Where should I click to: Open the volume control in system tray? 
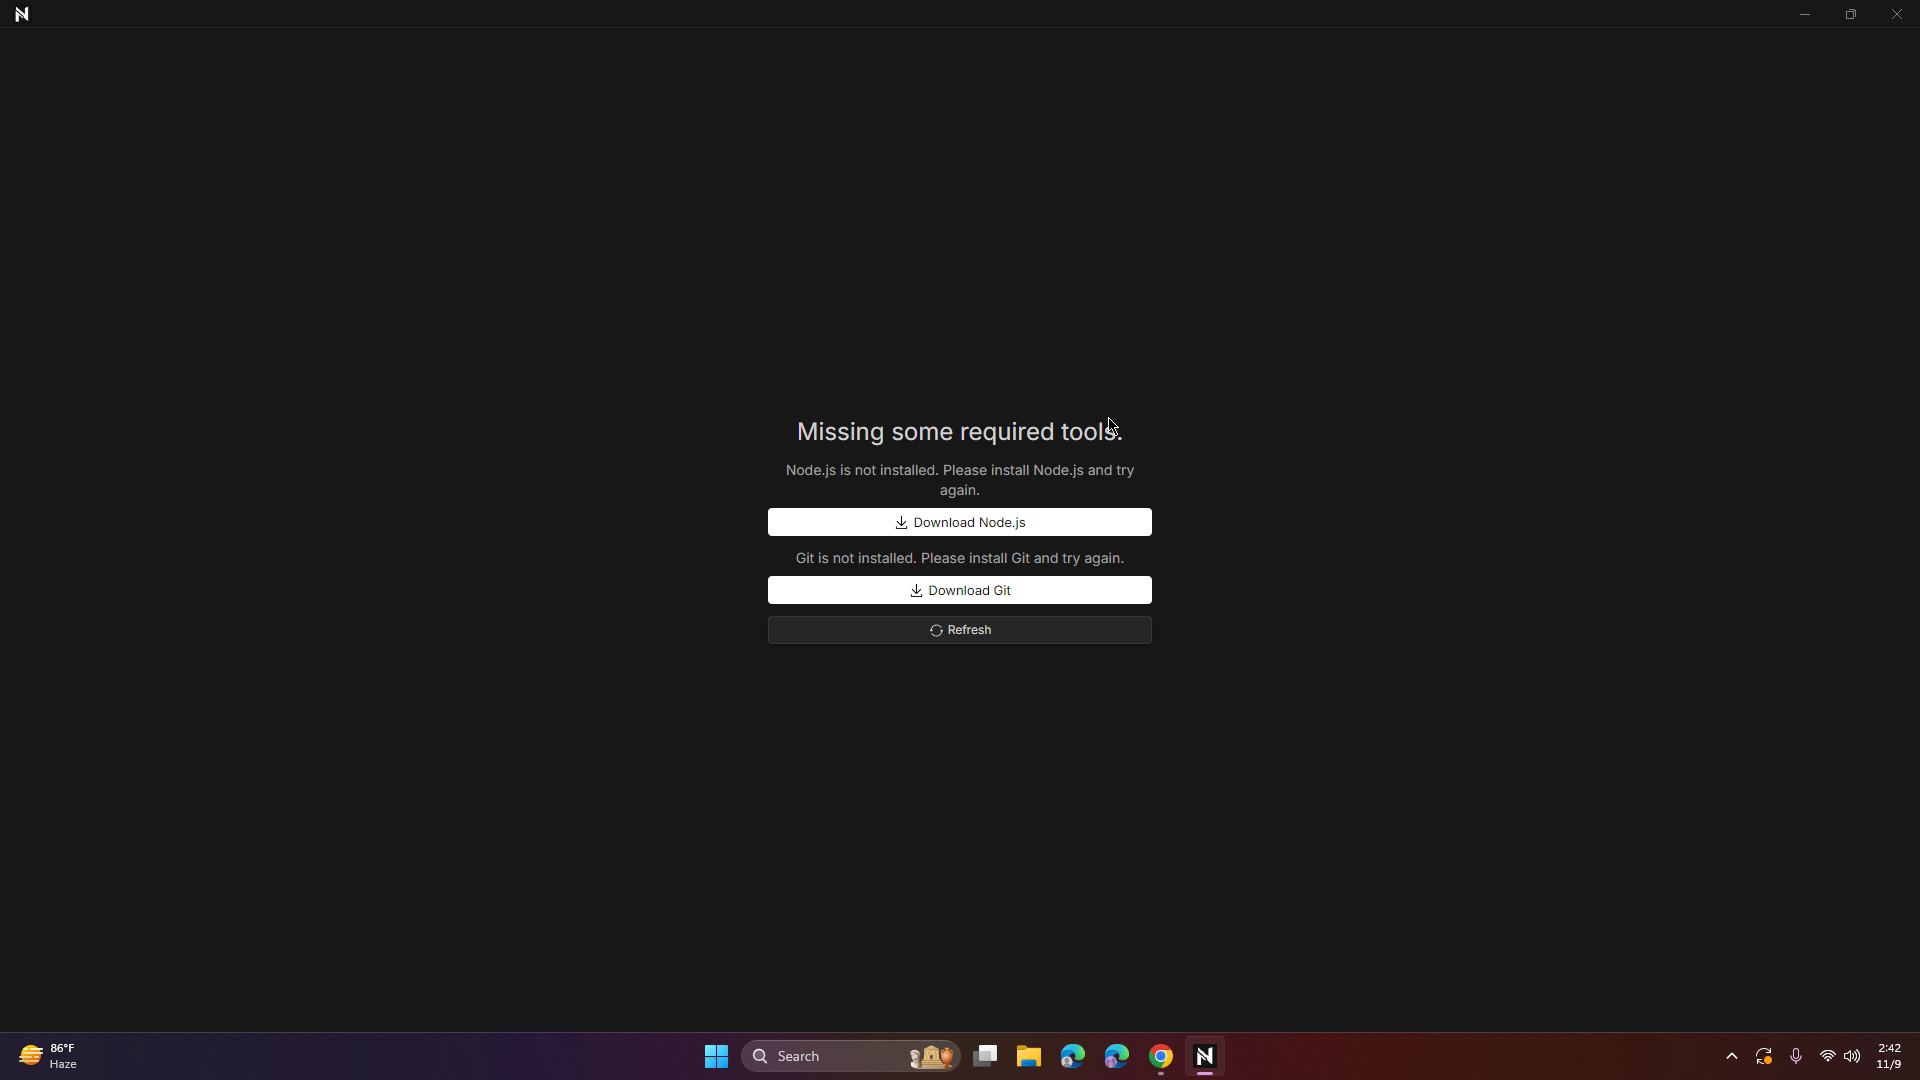click(1852, 1056)
